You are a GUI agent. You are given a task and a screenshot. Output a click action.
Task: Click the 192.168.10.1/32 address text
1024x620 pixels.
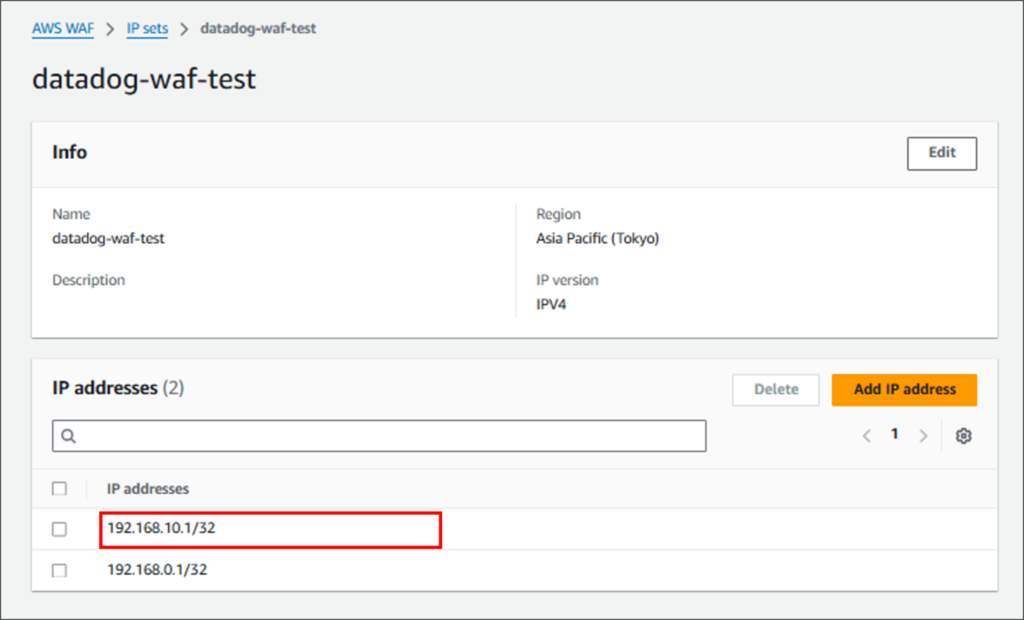(x=161, y=528)
